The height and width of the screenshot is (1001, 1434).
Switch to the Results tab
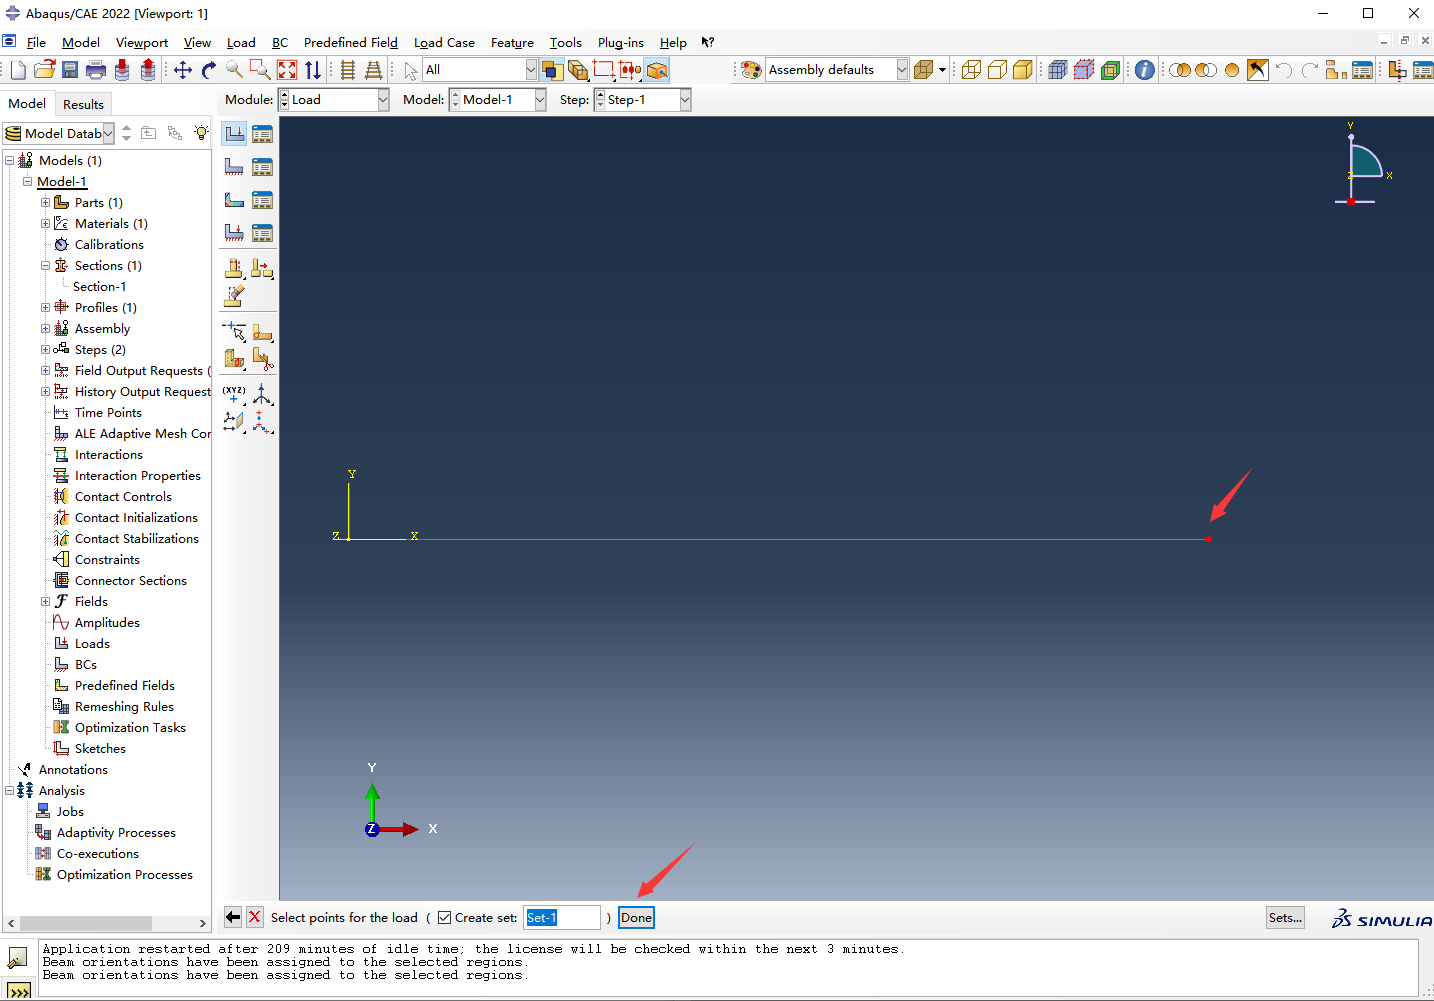[83, 104]
